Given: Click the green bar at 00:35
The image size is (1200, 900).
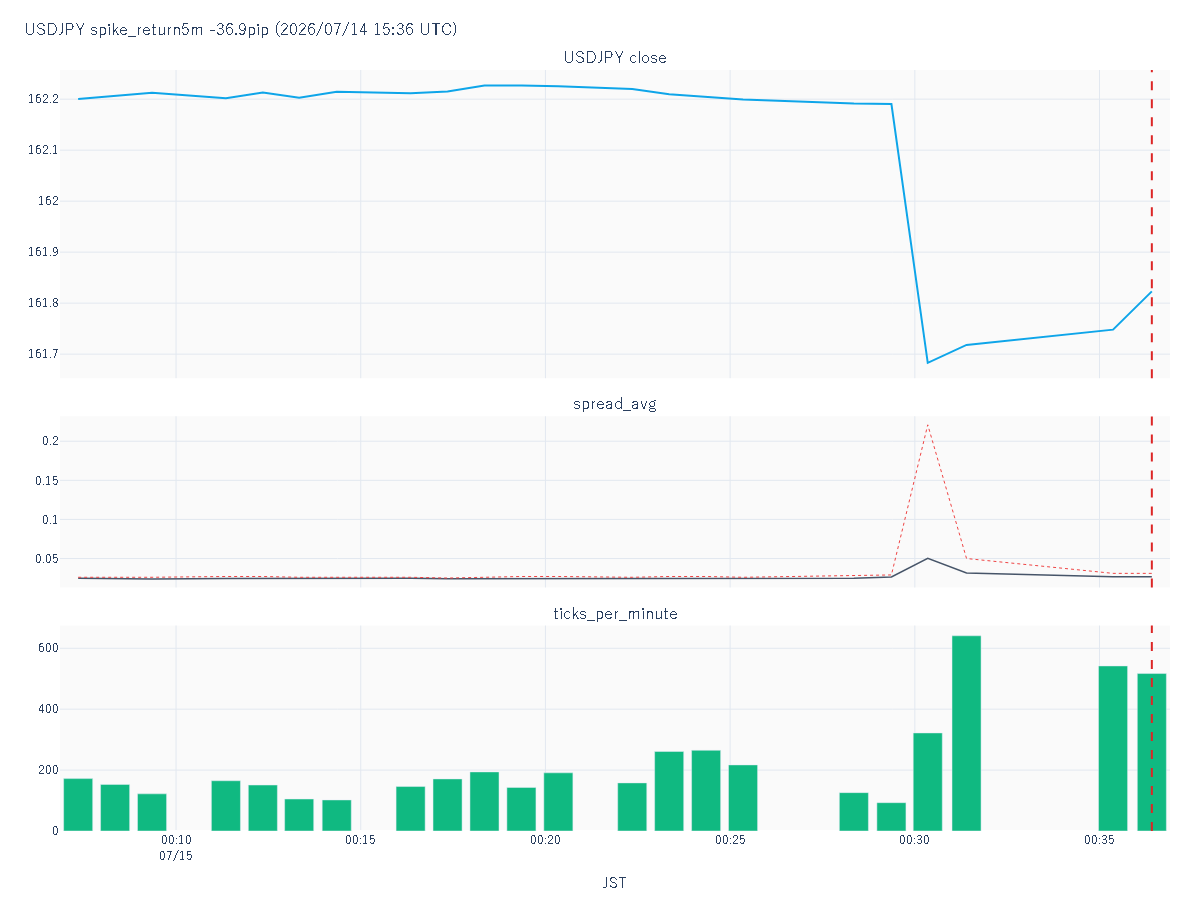Looking at the screenshot, I should (x=1113, y=748).
